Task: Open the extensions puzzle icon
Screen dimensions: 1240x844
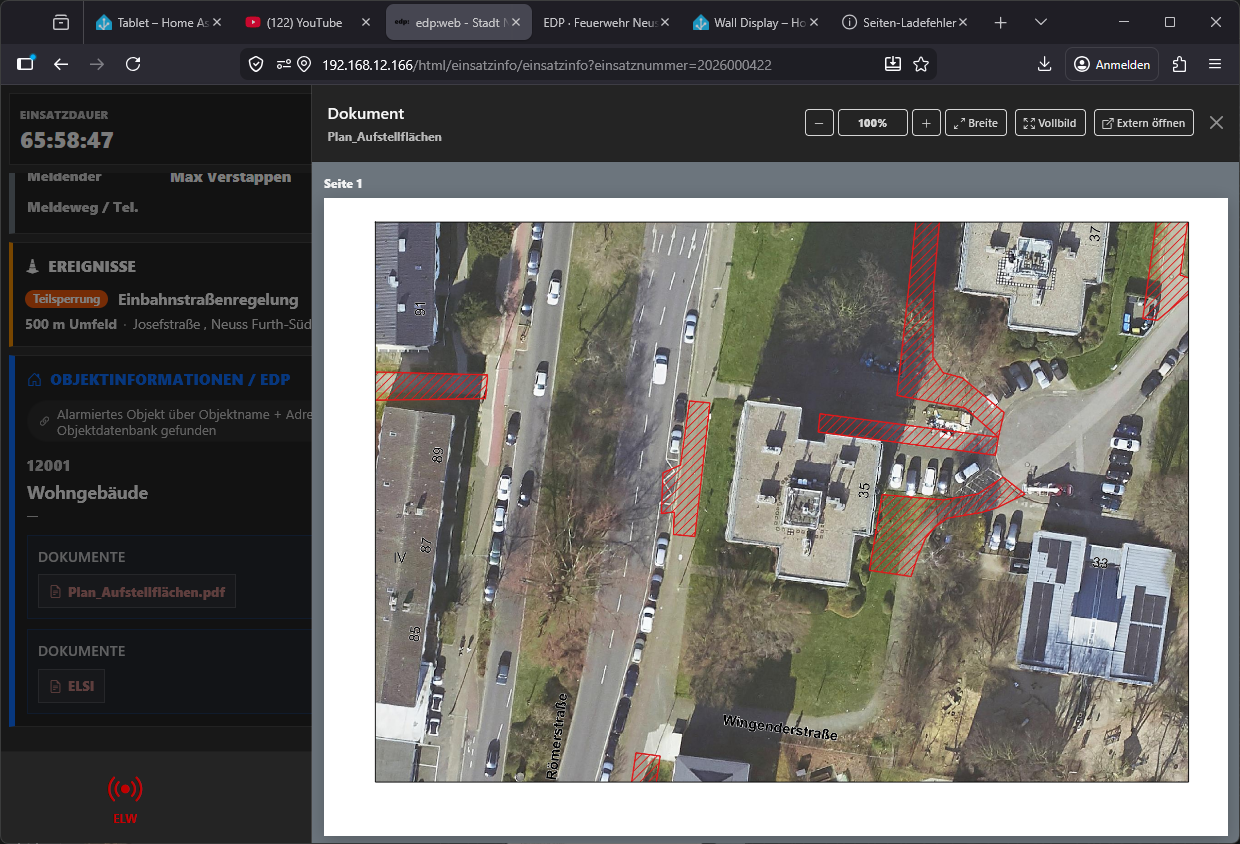Action: pos(1179,64)
